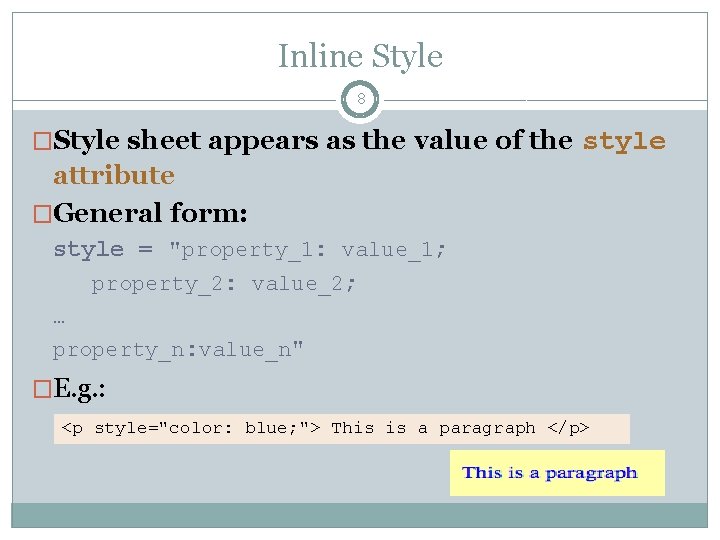Click the square bullet before 'E.g.:'
Screen dimensions: 720x540
(x=42, y=389)
